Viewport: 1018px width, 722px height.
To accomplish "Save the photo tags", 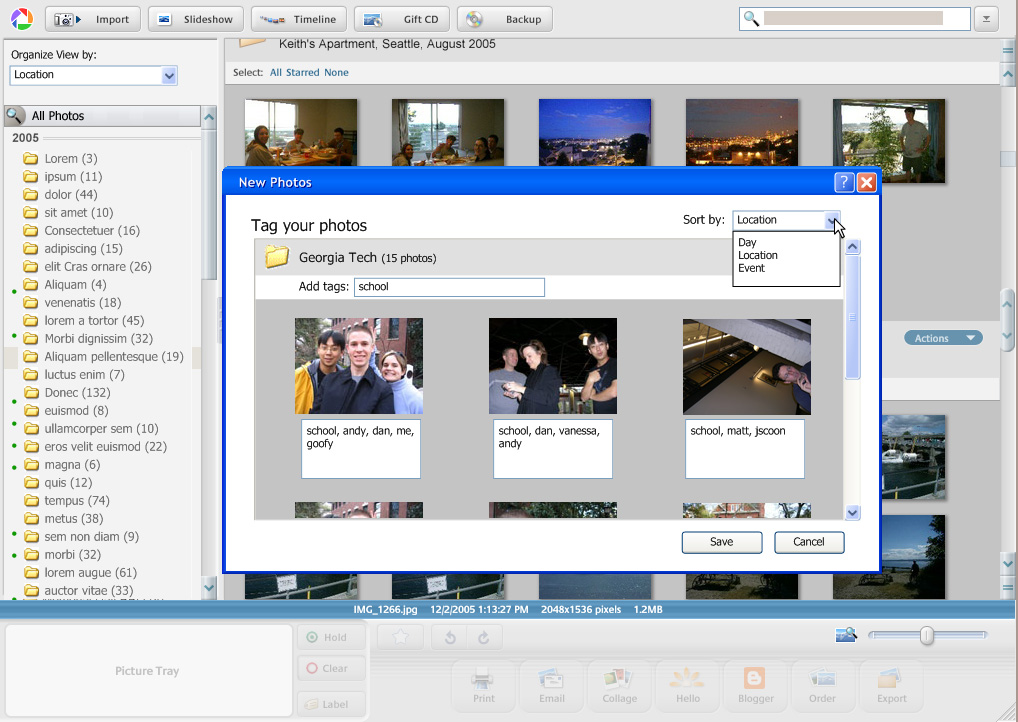I will coord(721,542).
